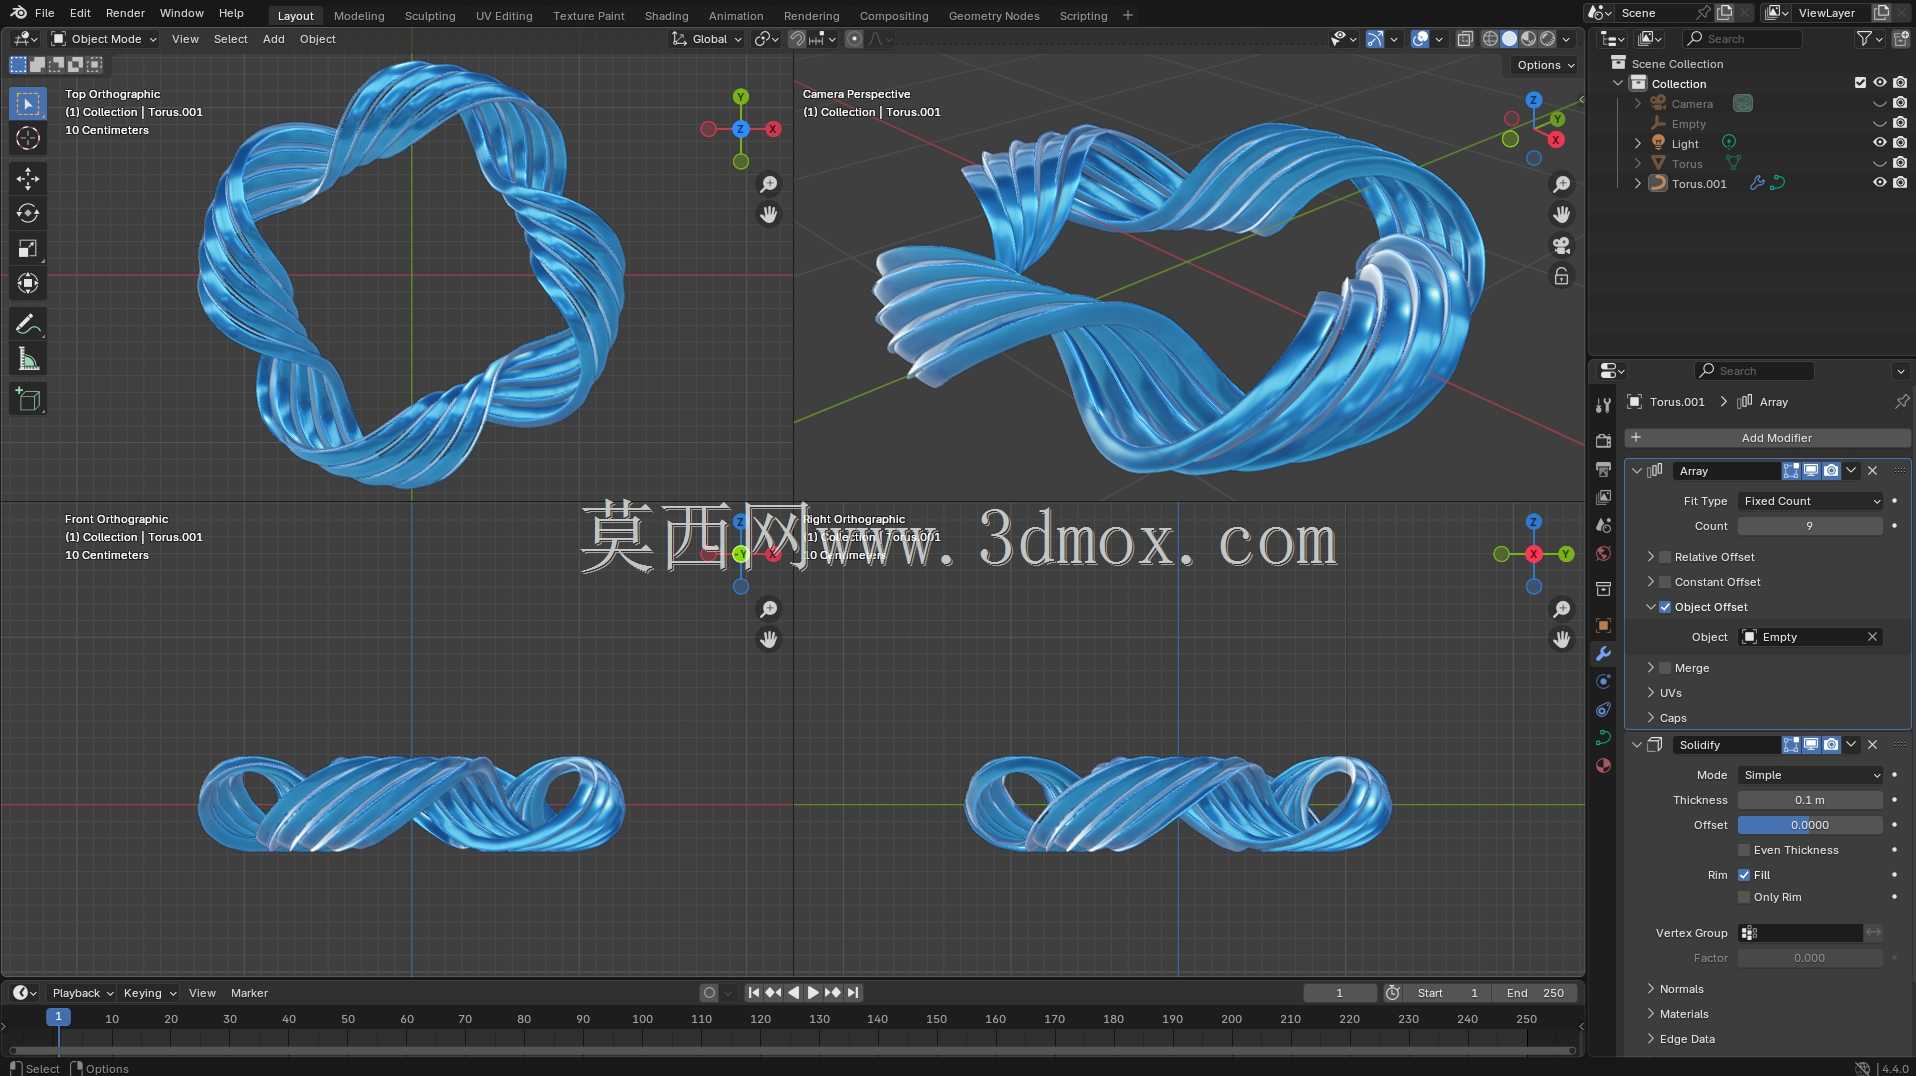Screen dimensions: 1916x1076
Task: Enable Only Rim checkbox
Action: tap(1744, 897)
